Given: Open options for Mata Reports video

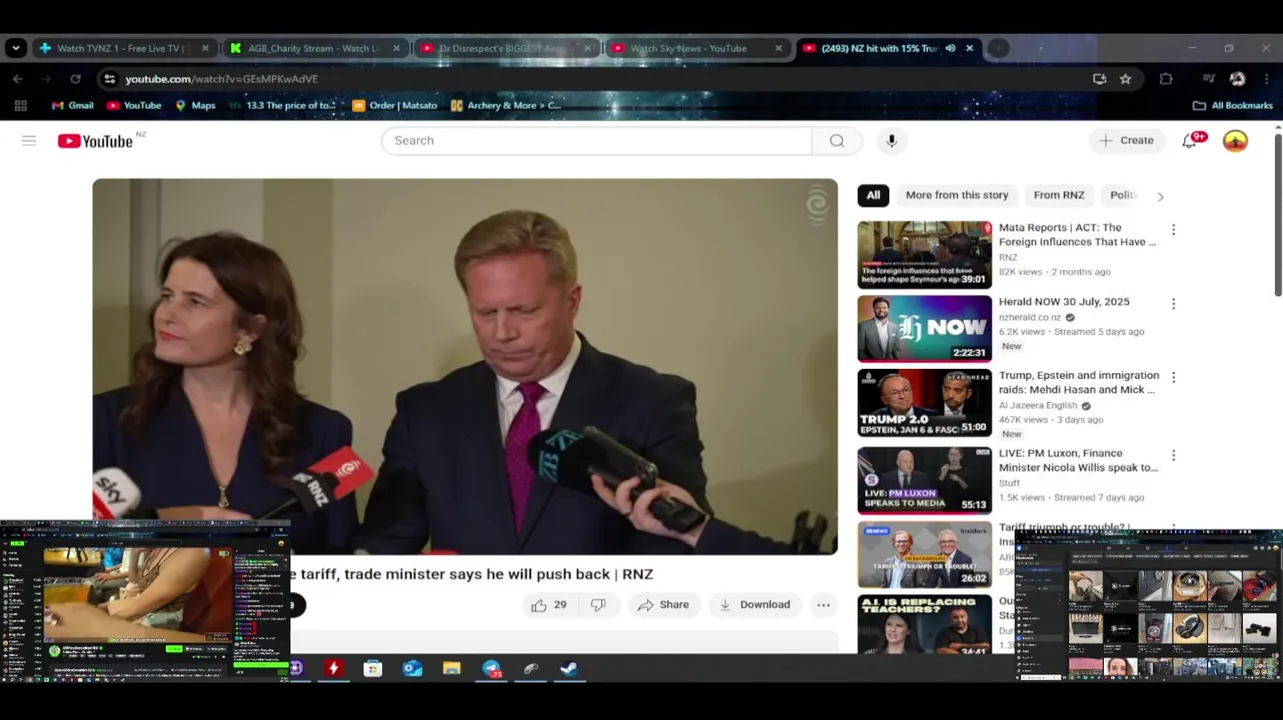Looking at the screenshot, I should point(1173,230).
